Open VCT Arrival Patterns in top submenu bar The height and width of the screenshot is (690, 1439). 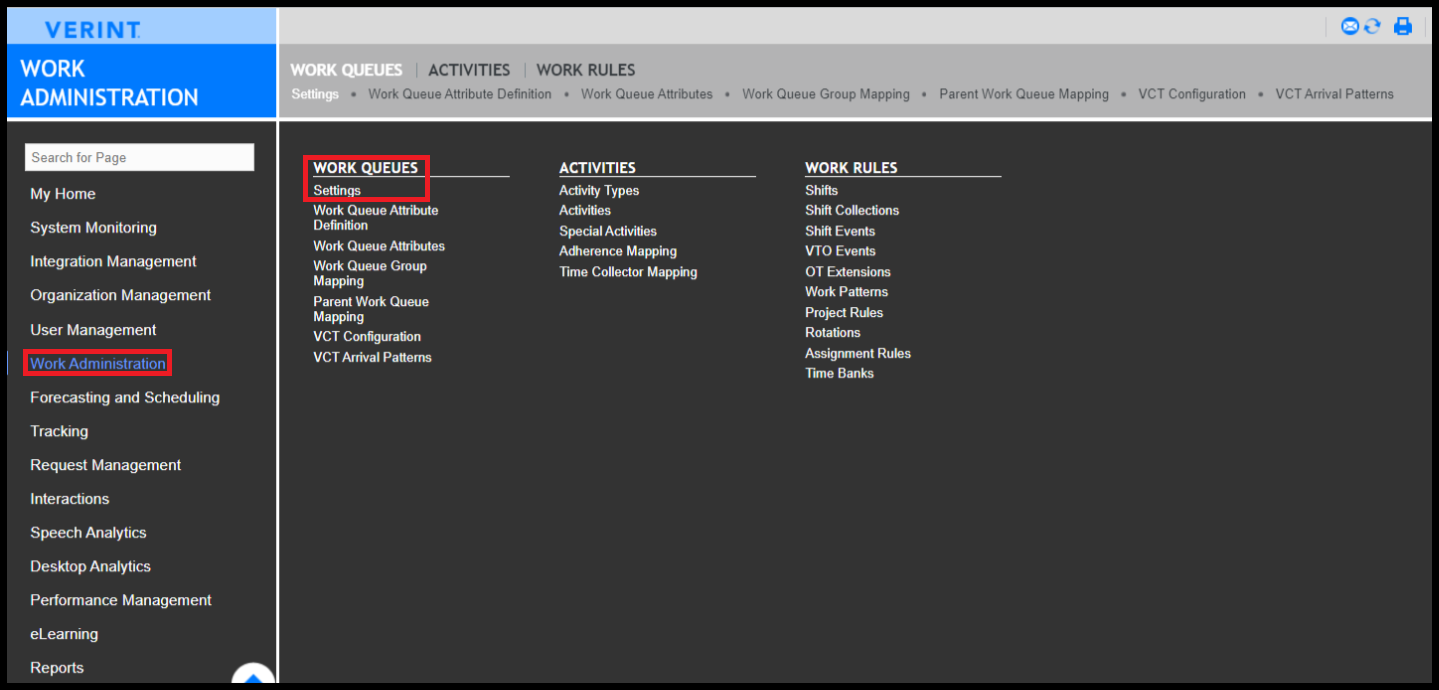(x=1334, y=94)
